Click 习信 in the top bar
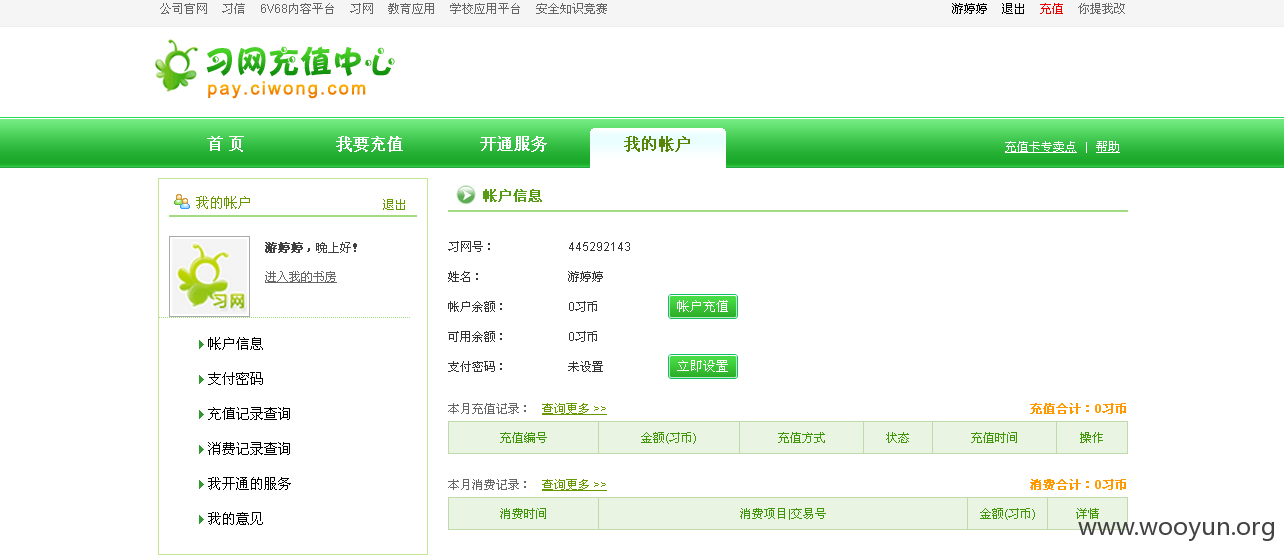Screen dimensions: 1284x556 (234, 9)
